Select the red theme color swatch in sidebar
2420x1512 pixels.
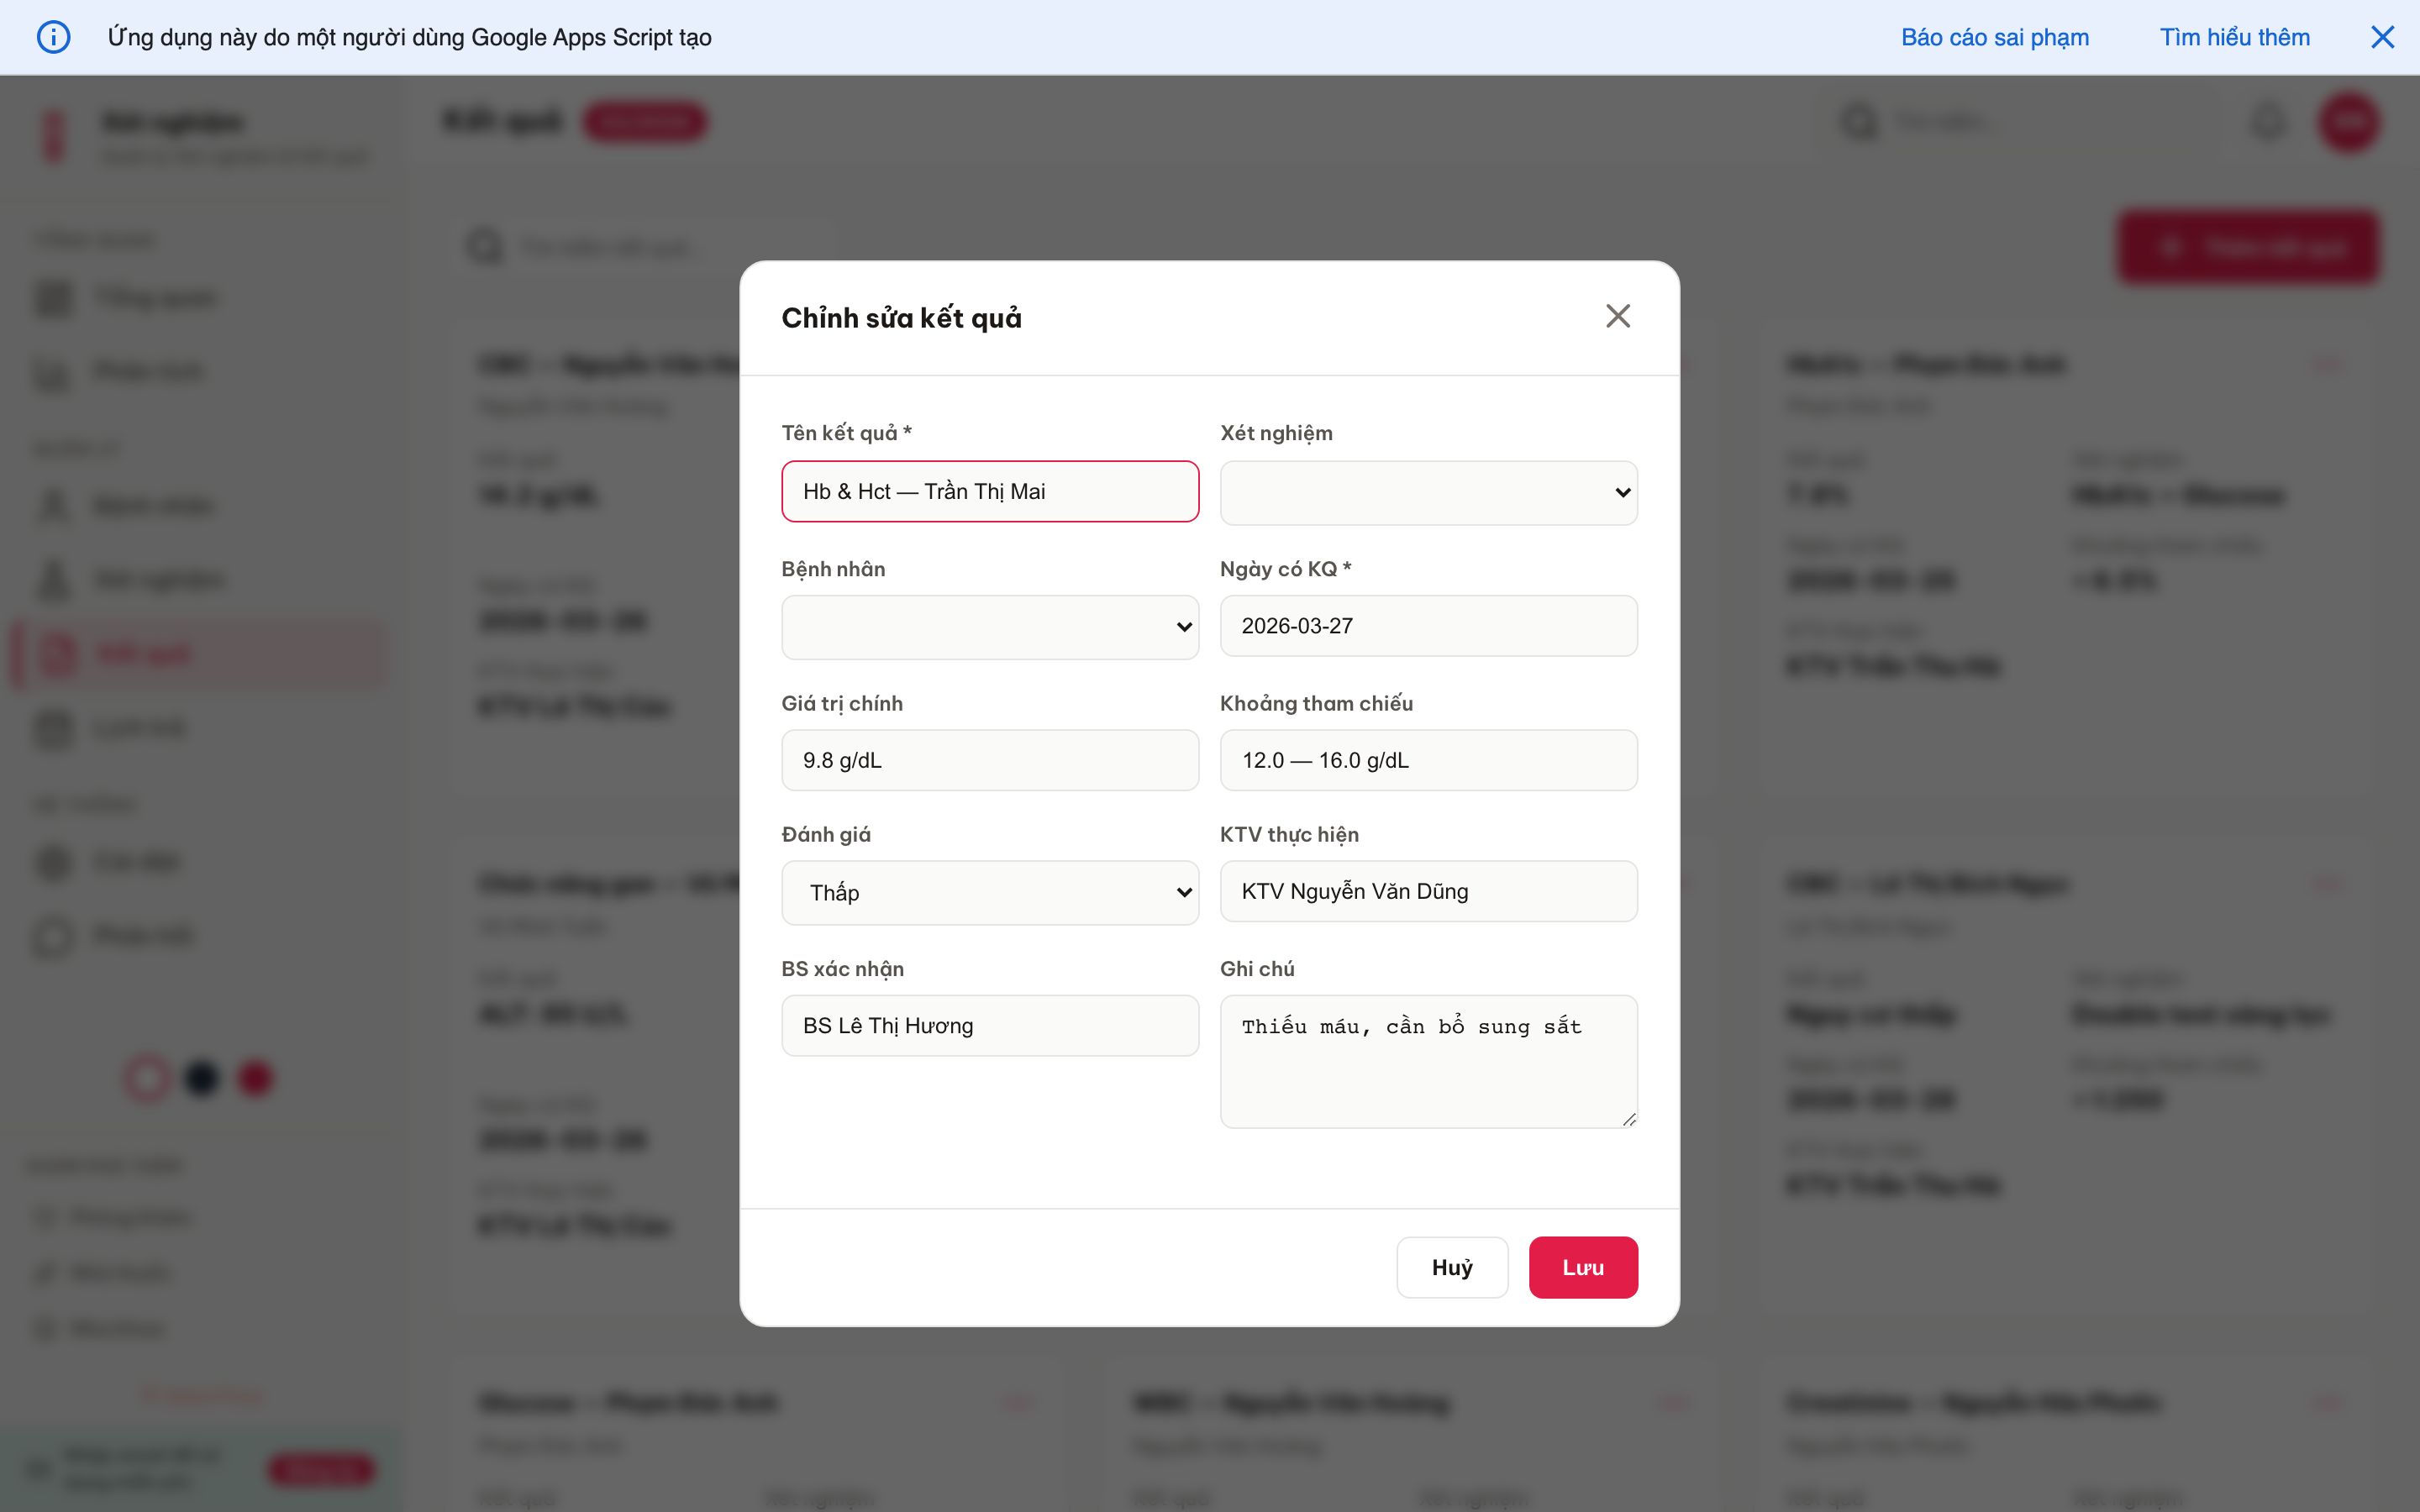tap(255, 1077)
